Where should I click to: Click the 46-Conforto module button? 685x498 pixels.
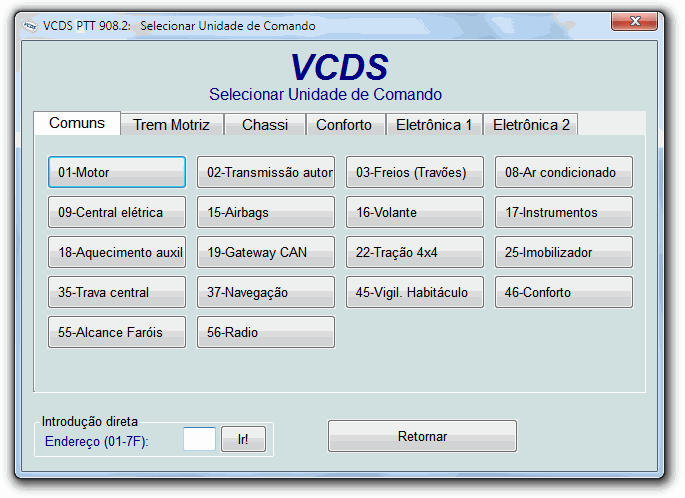pyautogui.click(x=564, y=292)
